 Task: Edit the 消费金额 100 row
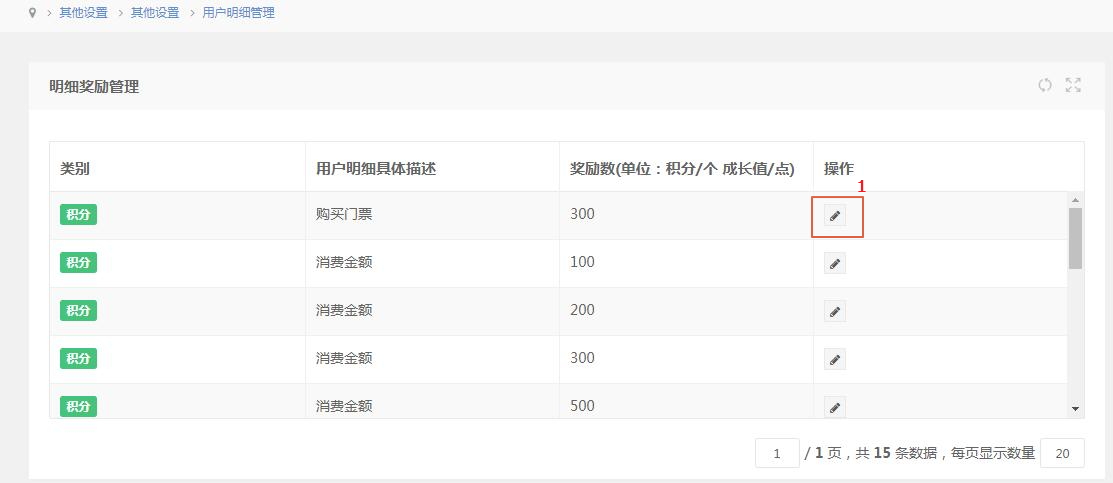(835, 264)
